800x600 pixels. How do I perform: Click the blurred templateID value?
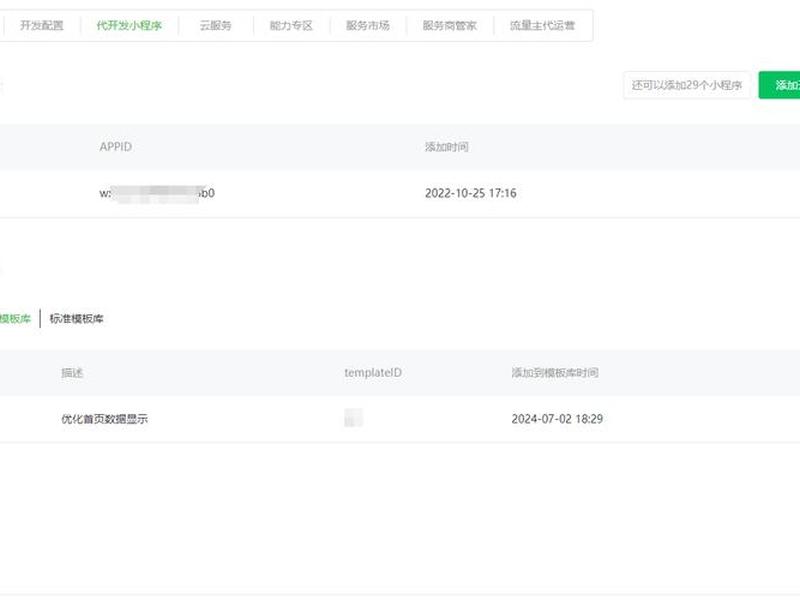tap(354, 418)
